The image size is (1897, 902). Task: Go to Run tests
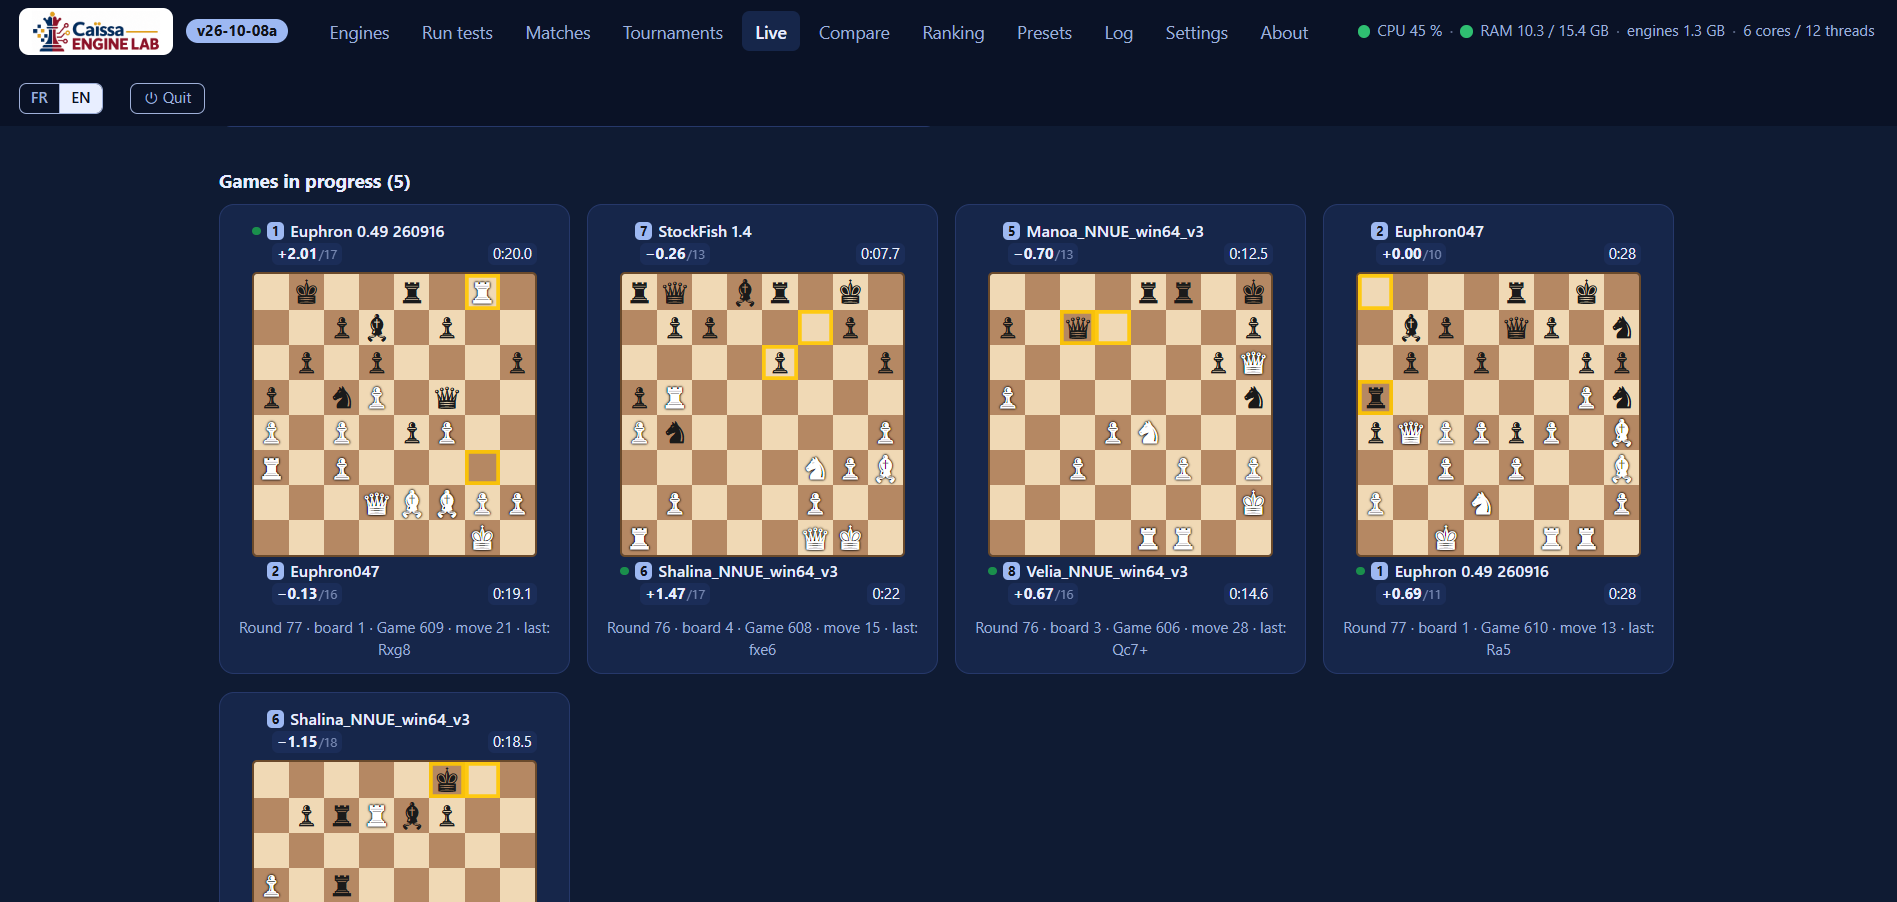click(457, 32)
